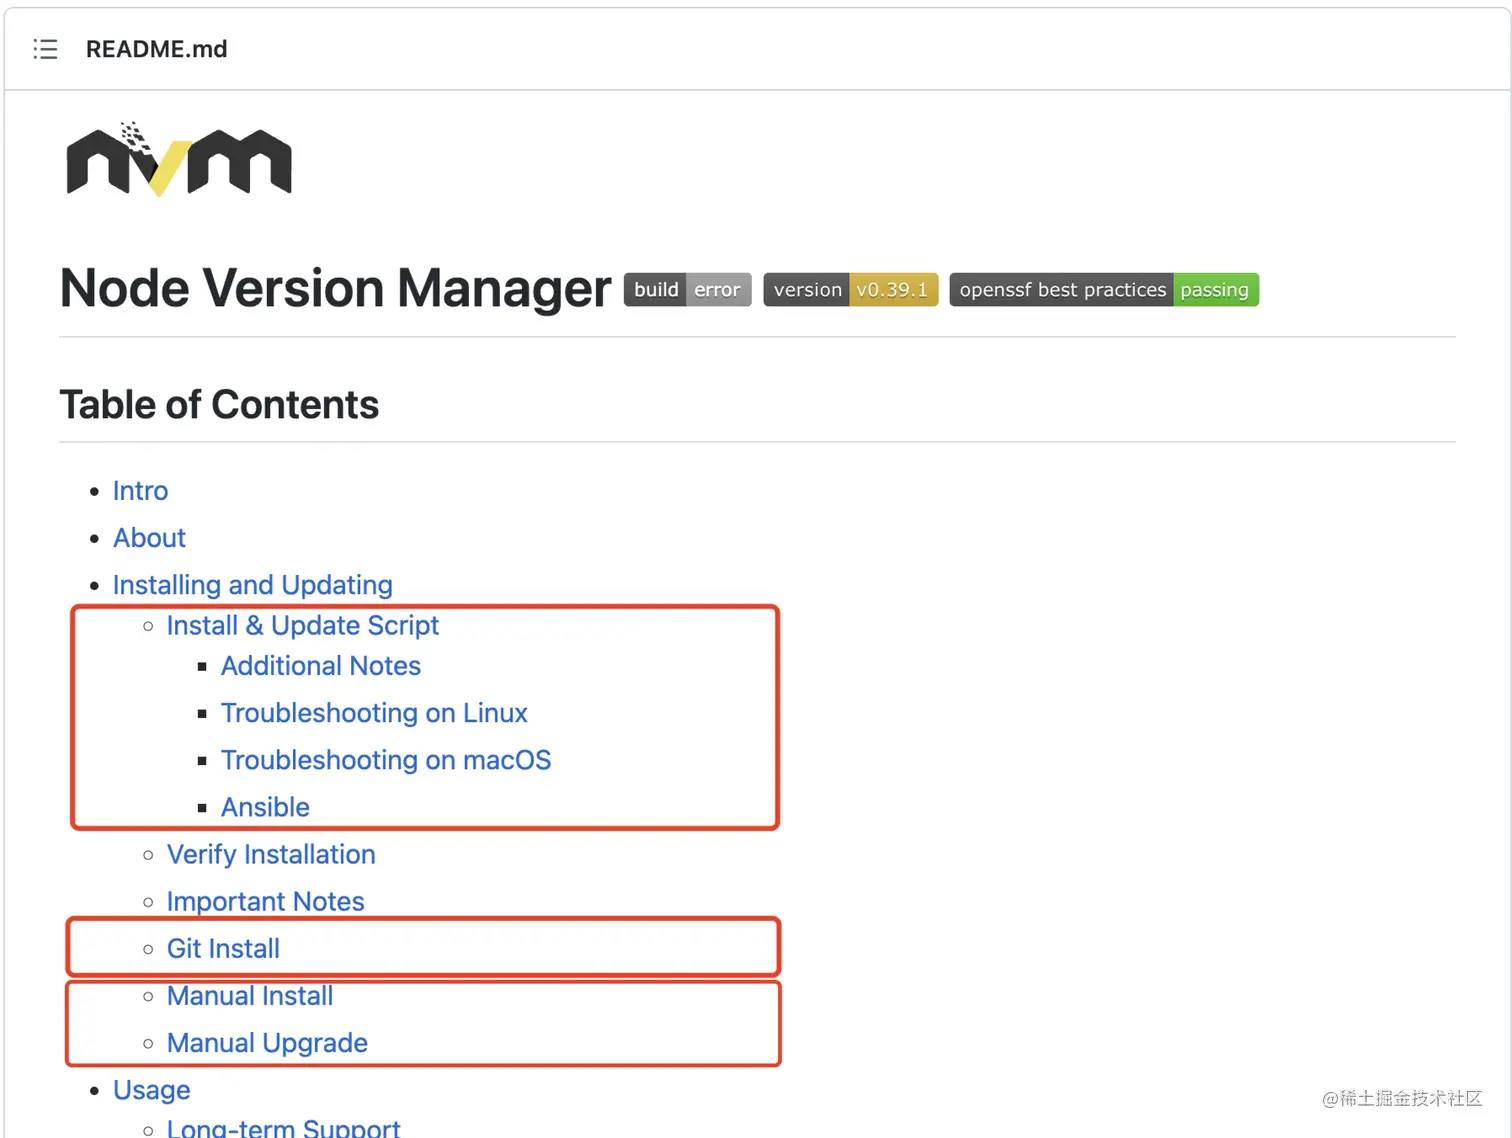Open Installing and Updating link
Screen dimensions: 1512x1138
252,585
